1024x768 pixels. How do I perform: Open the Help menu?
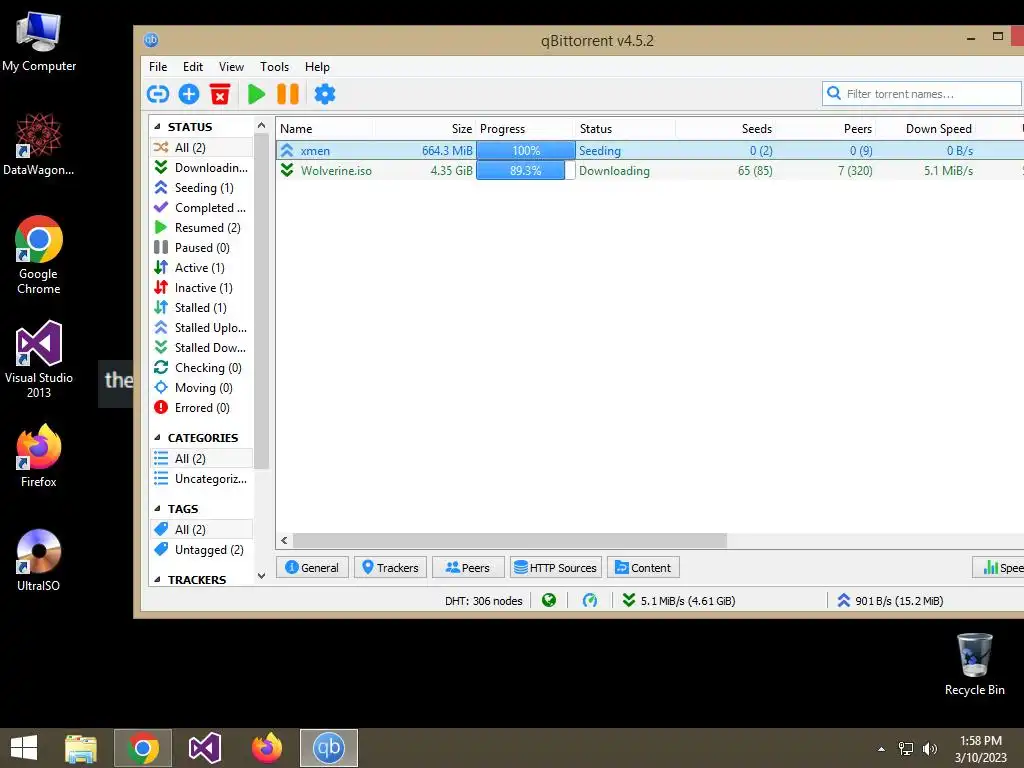pos(317,67)
